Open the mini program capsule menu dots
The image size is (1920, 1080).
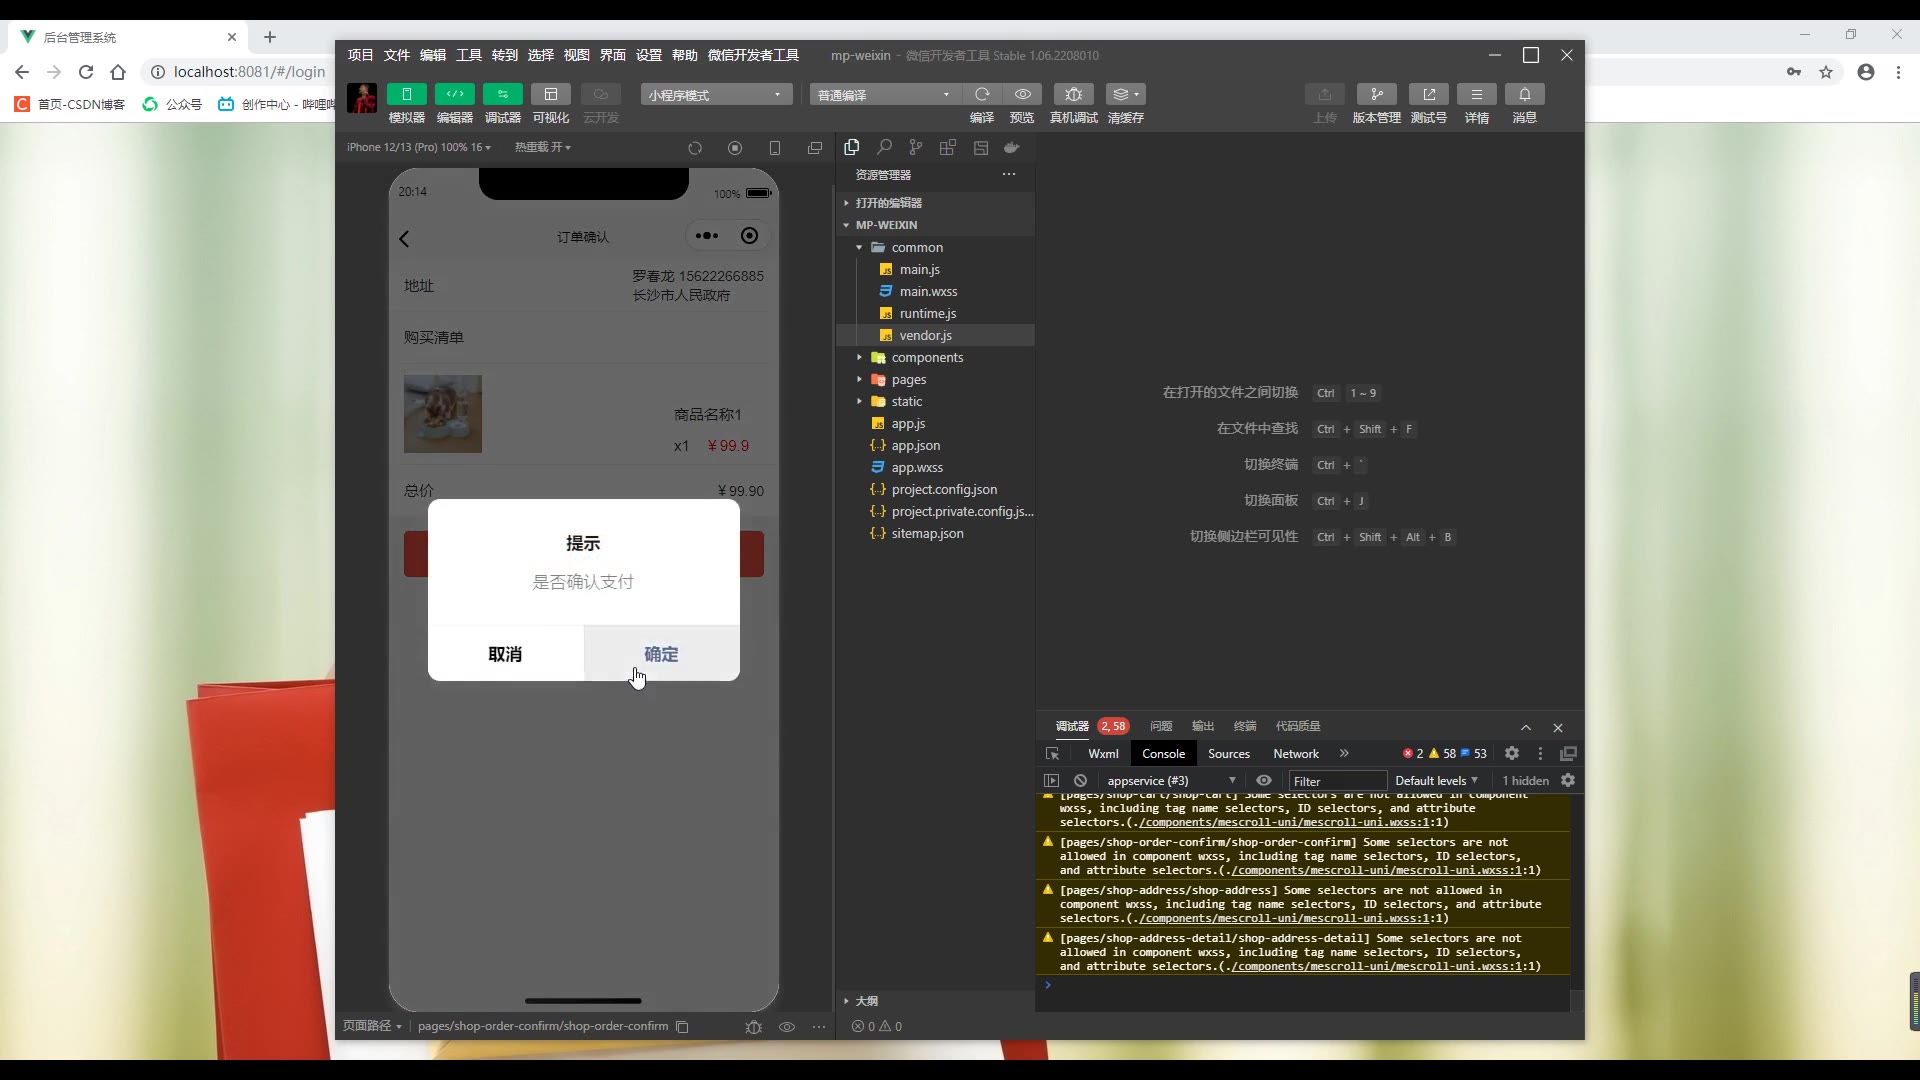(x=707, y=236)
